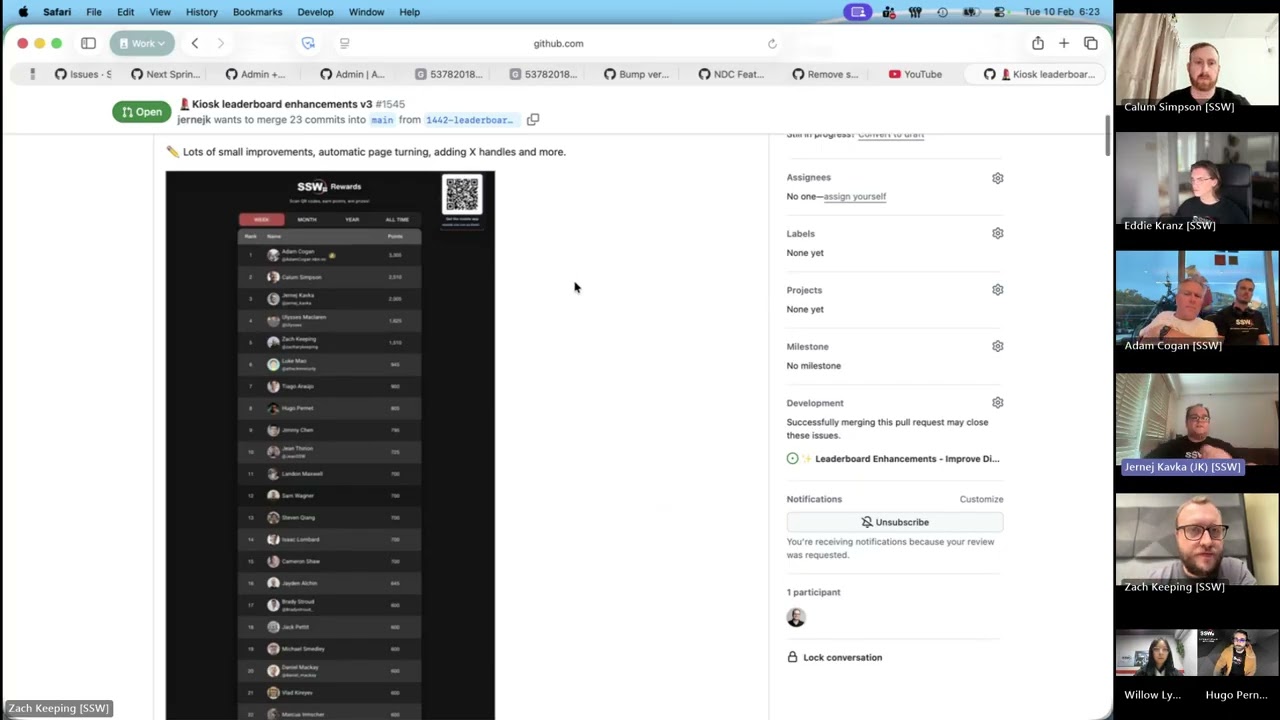Click the reader view icon beside the shield
Screen dimensions: 1280x720
point(344,43)
